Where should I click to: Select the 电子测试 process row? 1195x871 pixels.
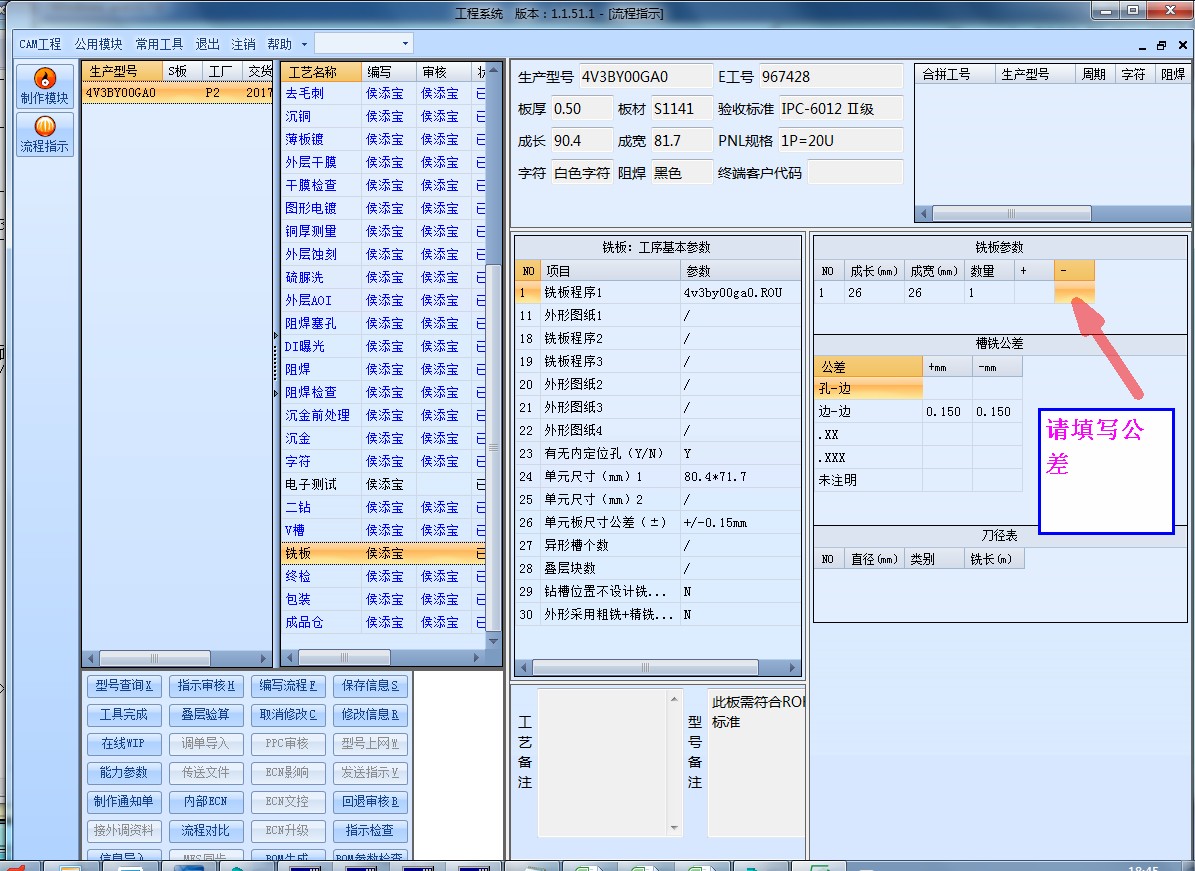click(383, 484)
